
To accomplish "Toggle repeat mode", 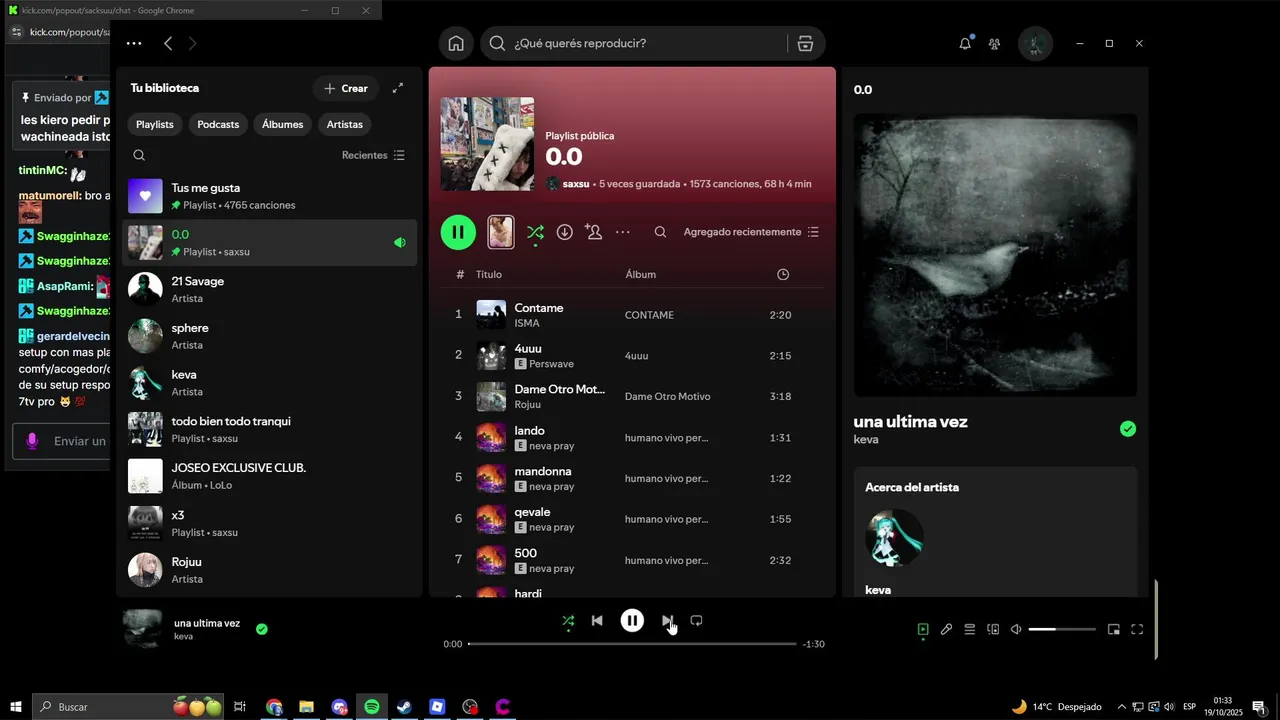I will (x=696, y=620).
